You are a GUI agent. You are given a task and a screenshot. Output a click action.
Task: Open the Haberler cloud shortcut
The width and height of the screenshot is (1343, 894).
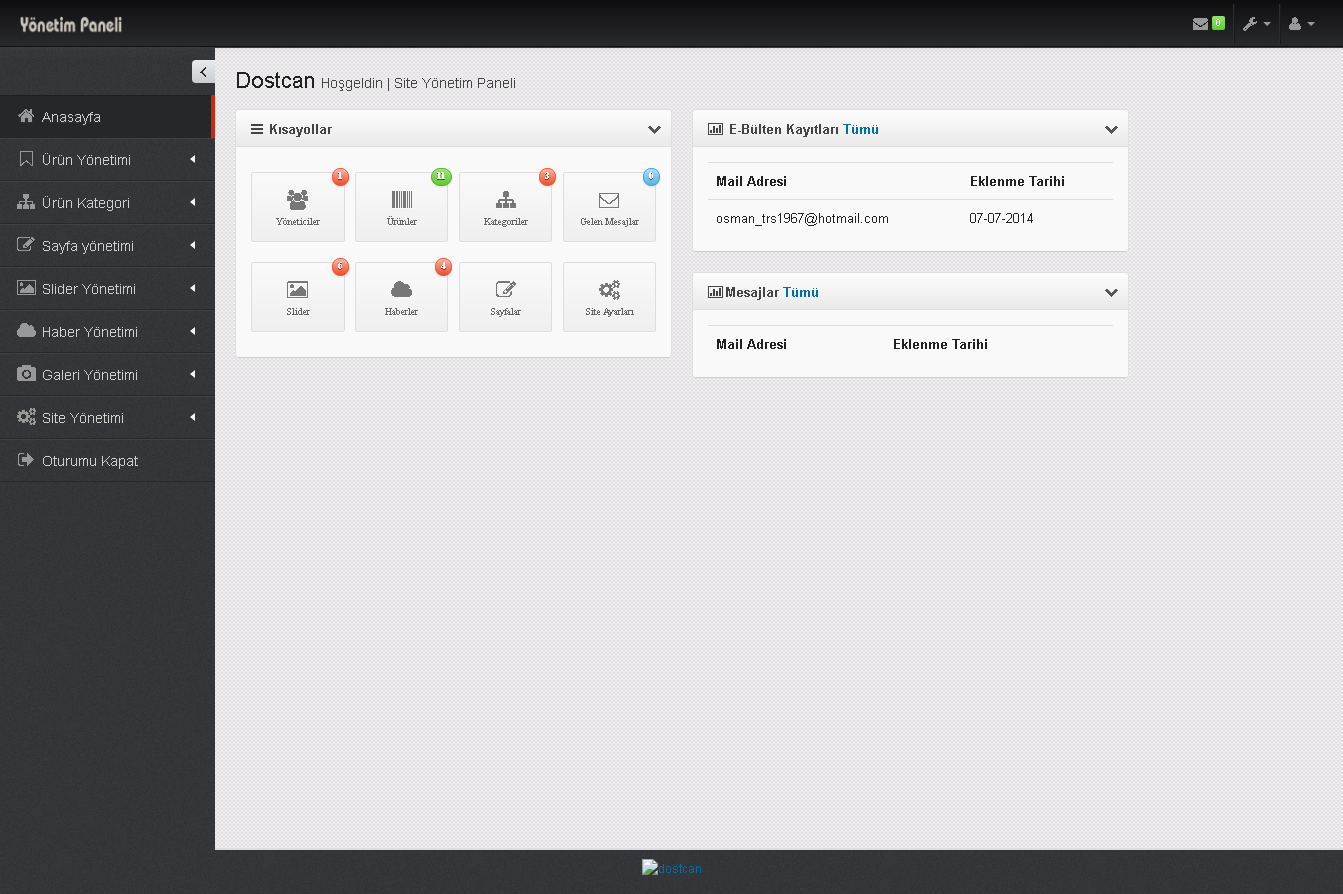(401, 297)
